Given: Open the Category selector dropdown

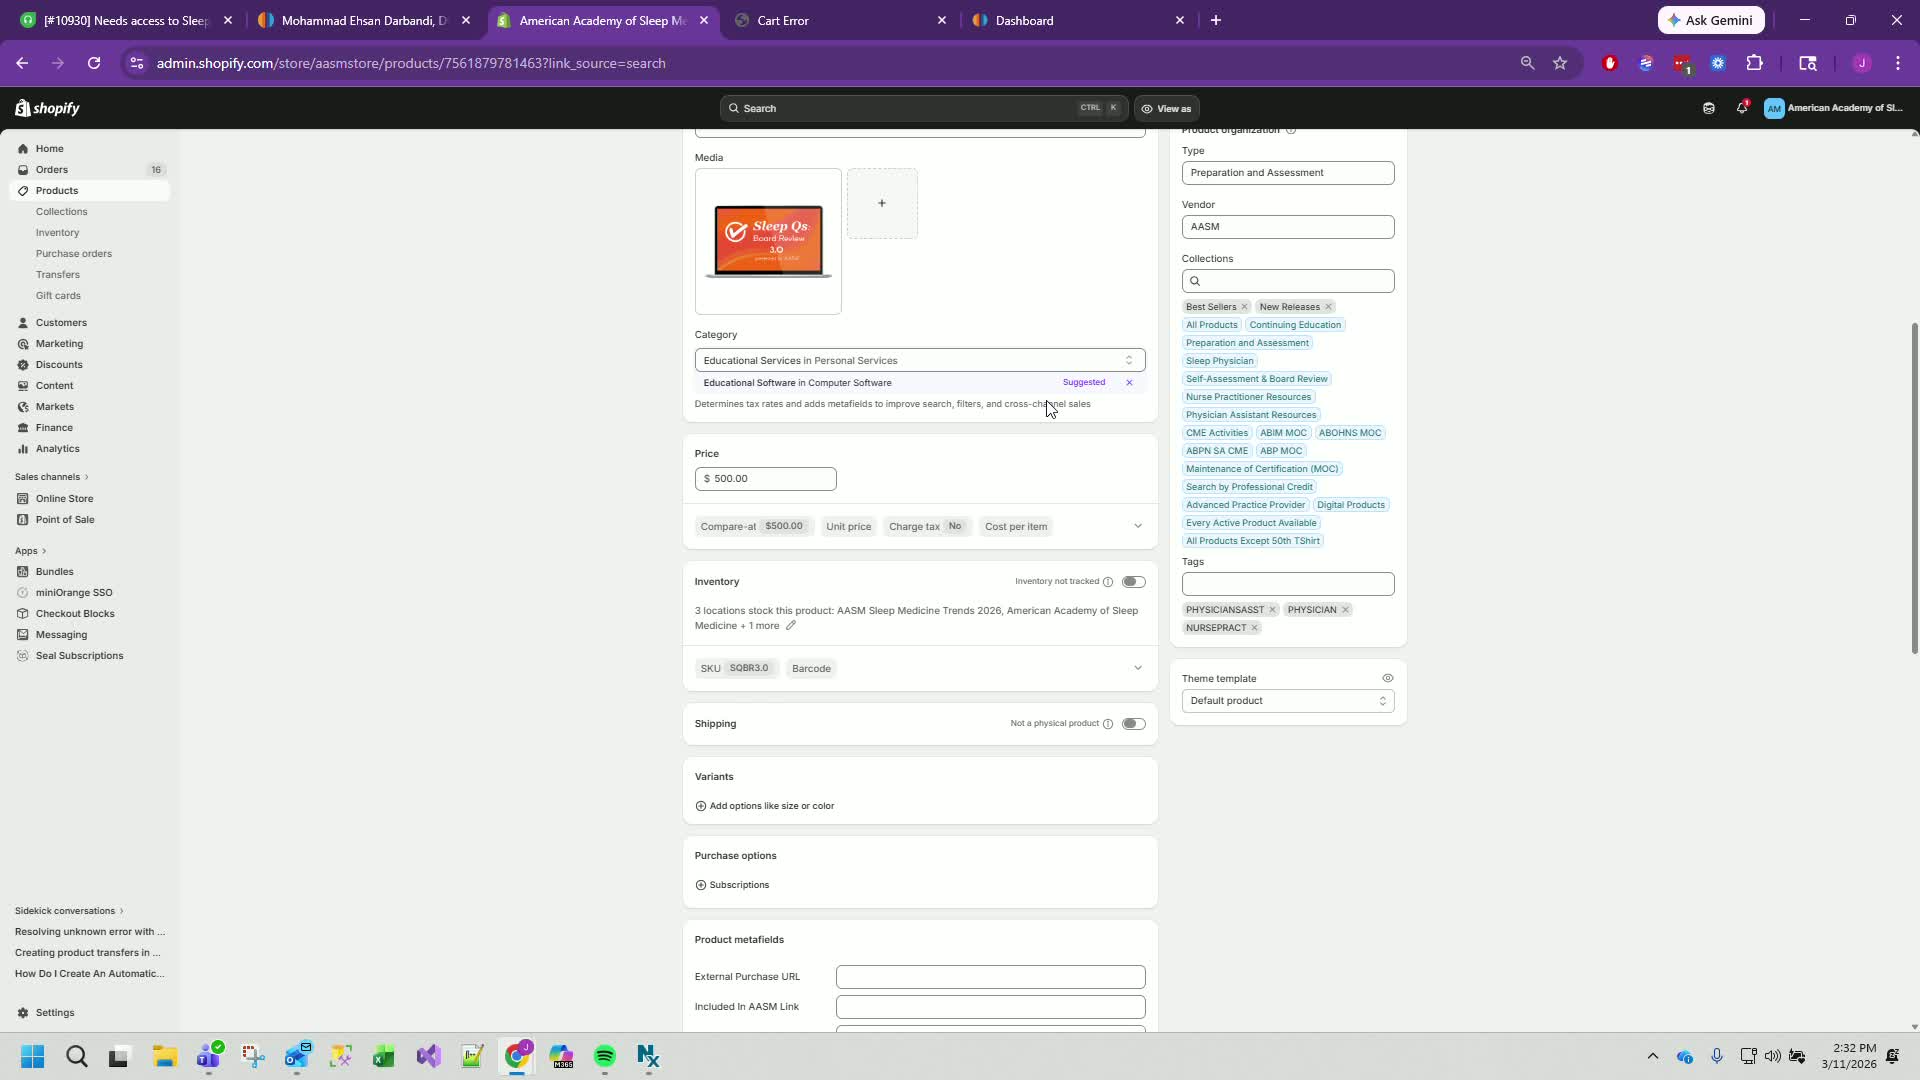Looking at the screenshot, I should pos(919,360).
